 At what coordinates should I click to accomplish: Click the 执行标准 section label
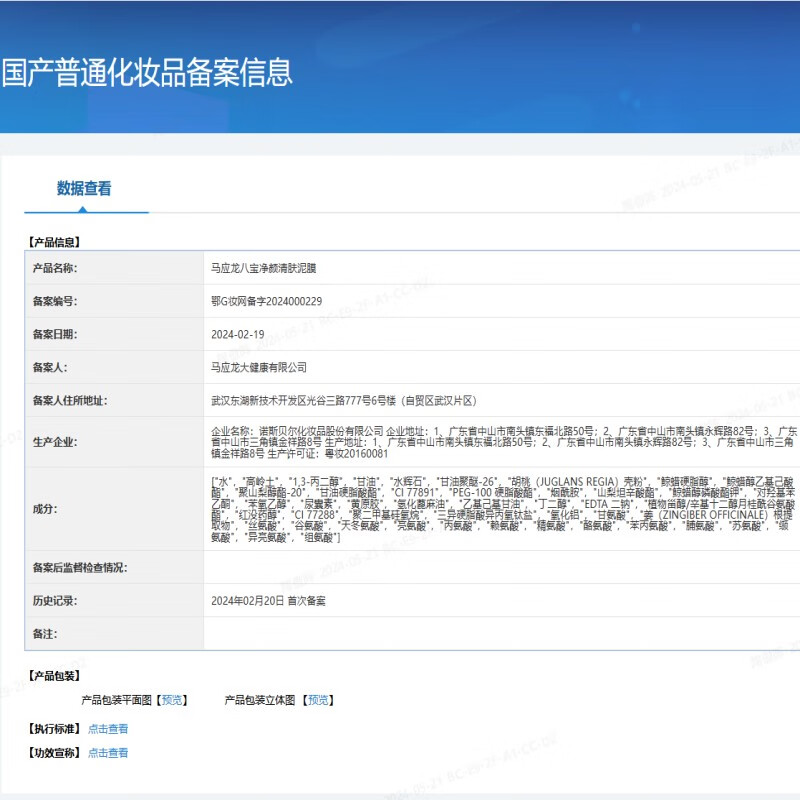[55, 728]
